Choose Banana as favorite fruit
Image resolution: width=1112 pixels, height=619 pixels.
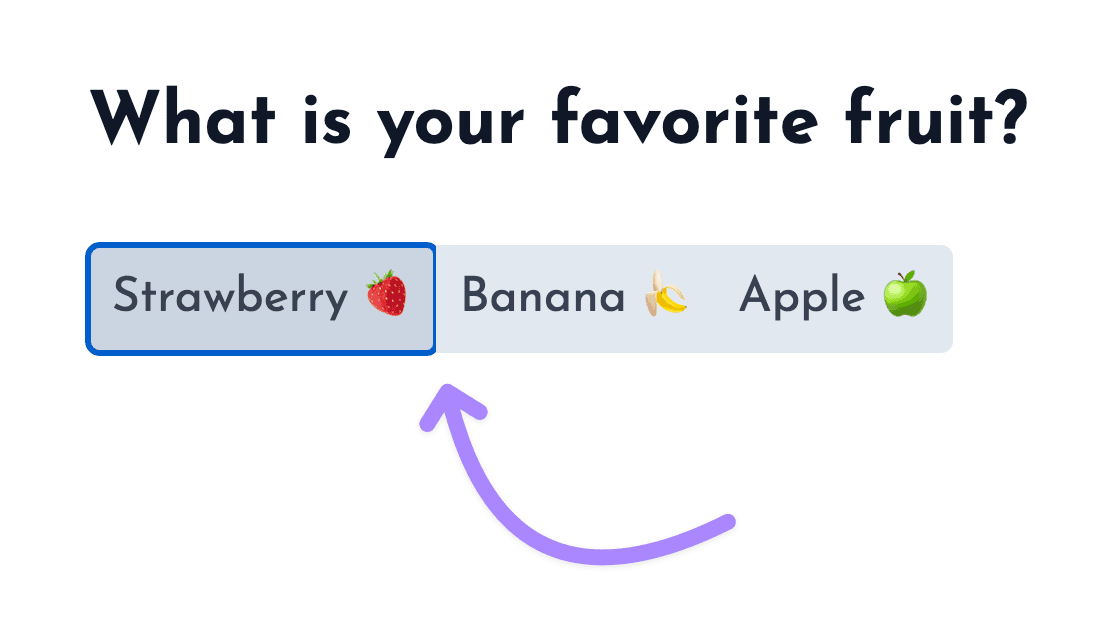574,299
